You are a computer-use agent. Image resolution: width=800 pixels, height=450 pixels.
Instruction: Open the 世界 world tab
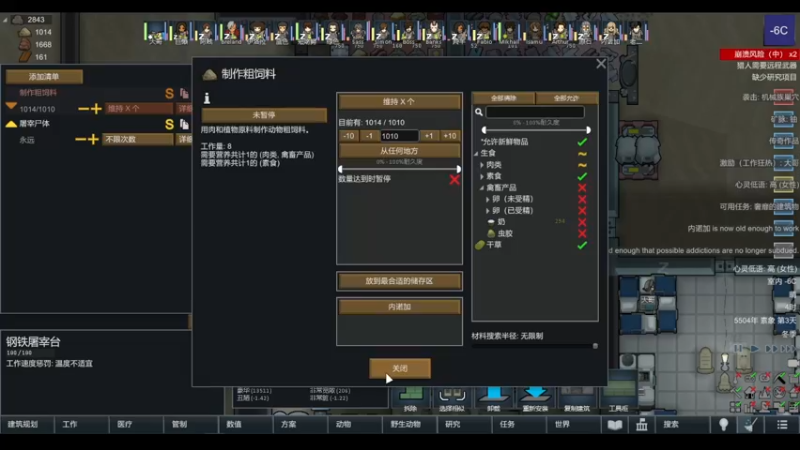coord(574,424)
